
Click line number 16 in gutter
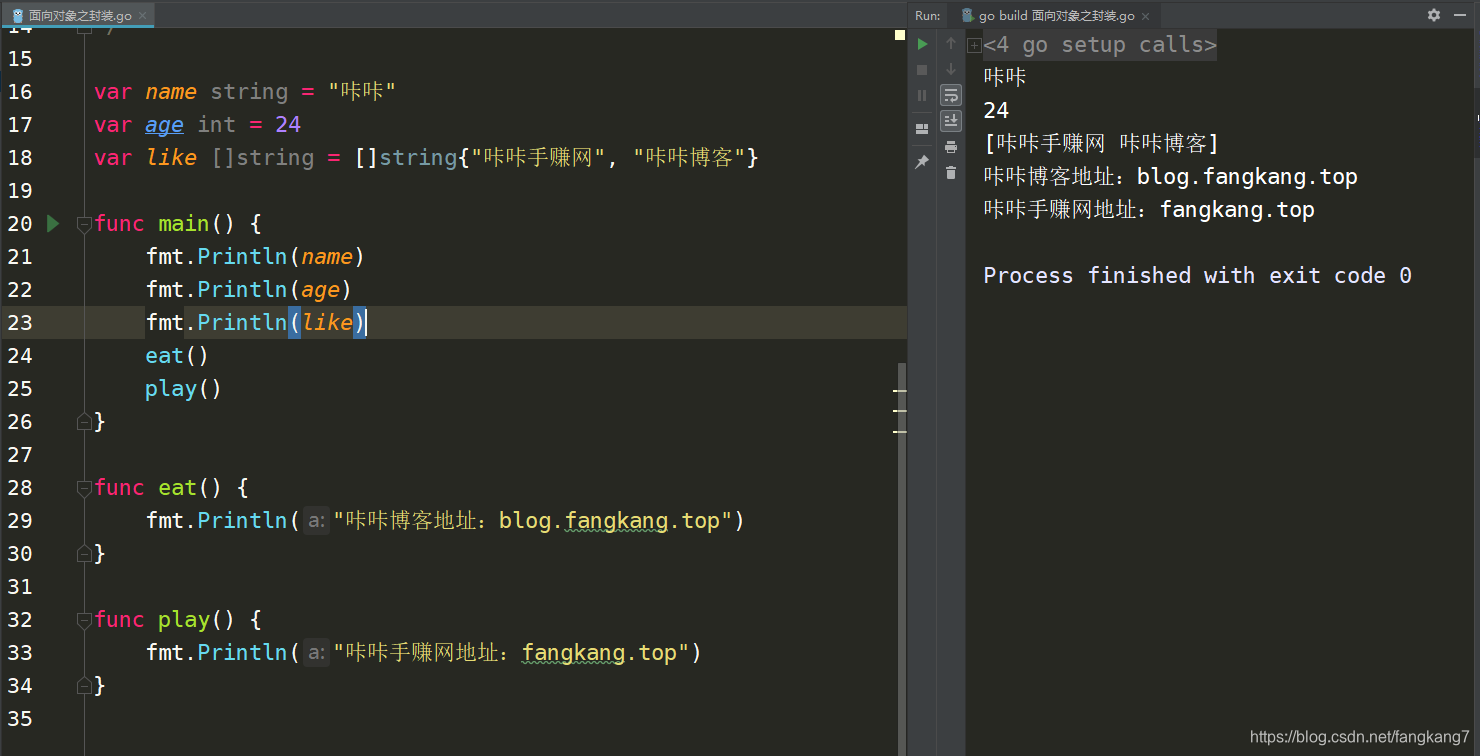[x=20, y=91]
